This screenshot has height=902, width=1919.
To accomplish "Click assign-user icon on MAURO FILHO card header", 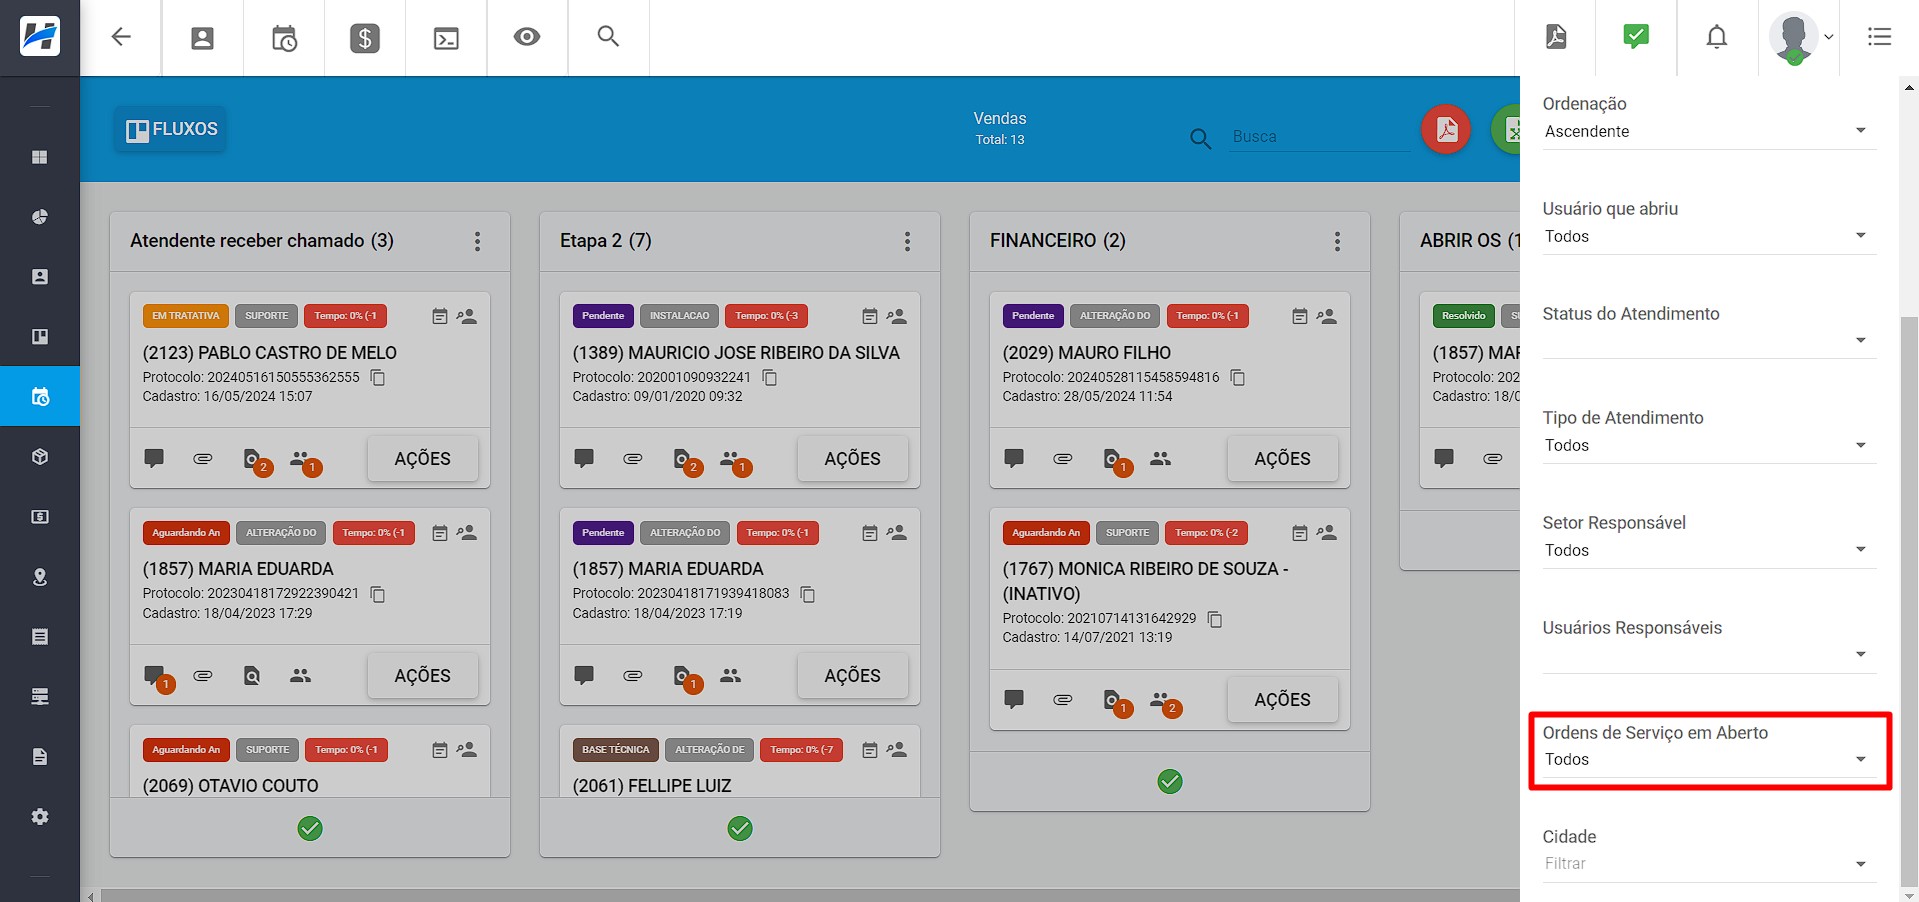I will [x=1327, y=316].
